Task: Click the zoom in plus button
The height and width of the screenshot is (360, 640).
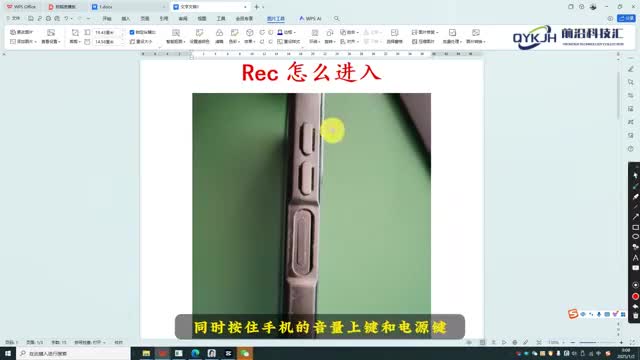Action: coord(621,342)
